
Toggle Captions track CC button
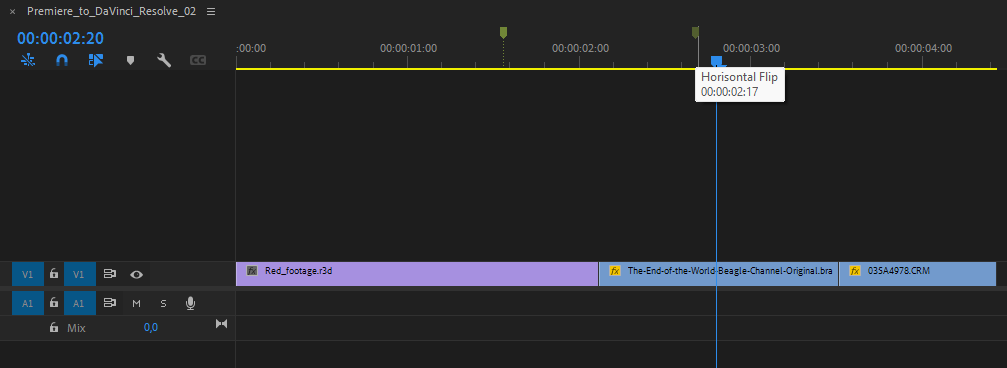[198, 60]
